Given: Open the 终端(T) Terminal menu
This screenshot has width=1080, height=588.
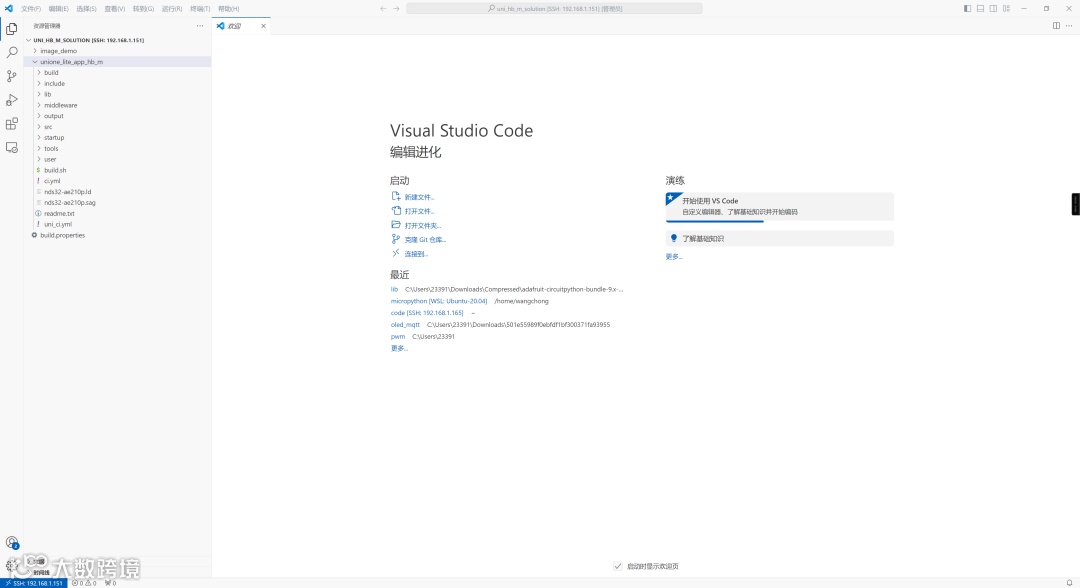Looking at the screenshot, I should tap(200, 9).
